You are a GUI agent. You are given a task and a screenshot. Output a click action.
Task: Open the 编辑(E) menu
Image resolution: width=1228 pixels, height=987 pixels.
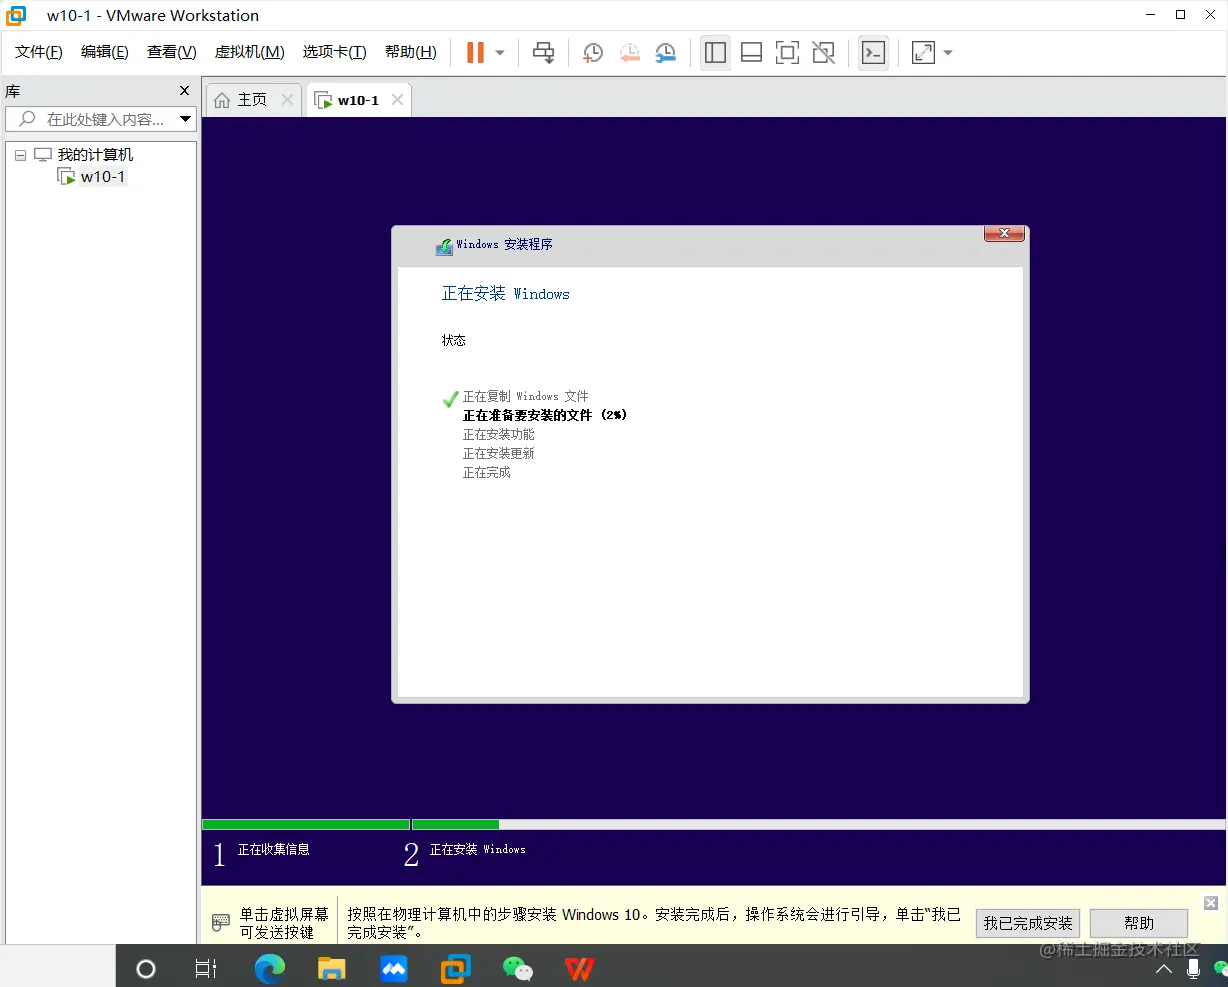[x=104, y=52]
